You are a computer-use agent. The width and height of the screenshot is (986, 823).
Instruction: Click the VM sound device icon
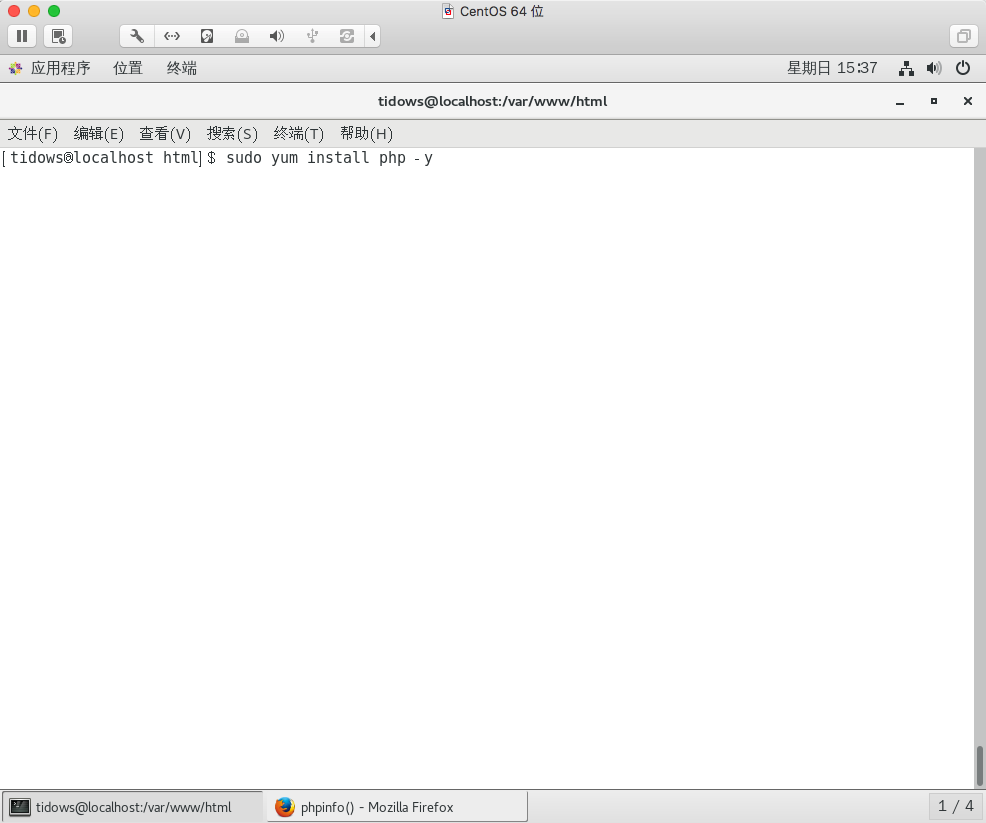point(277,36)
